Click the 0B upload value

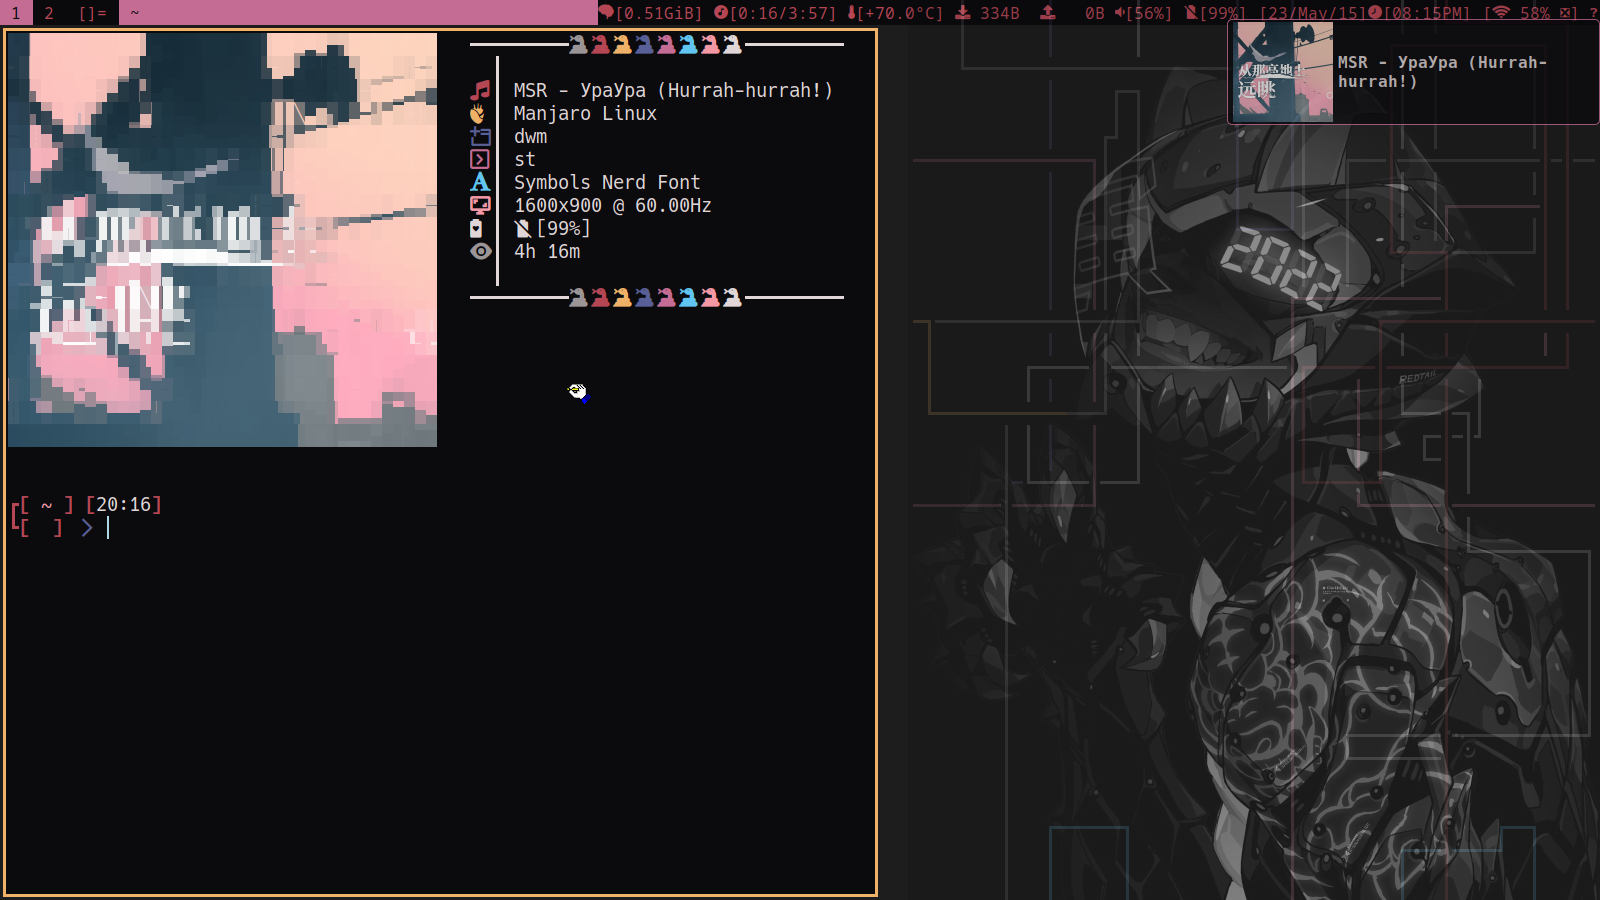pos(1095,13)
